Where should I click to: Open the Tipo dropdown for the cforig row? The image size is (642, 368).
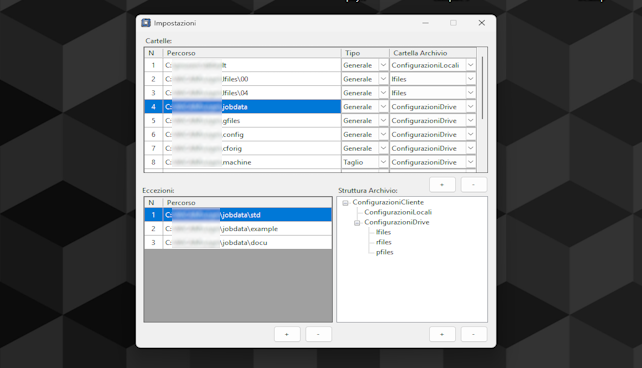point(383,148)
